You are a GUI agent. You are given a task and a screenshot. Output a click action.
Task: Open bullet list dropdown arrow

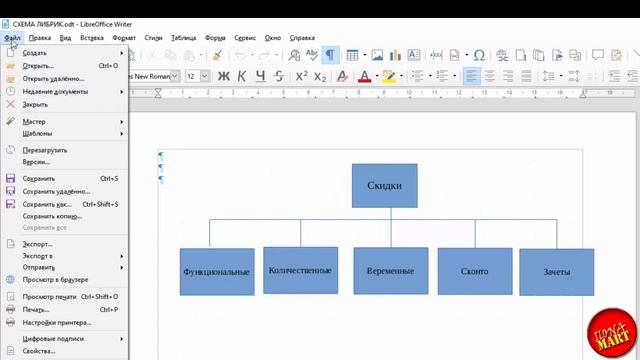point(430,76)
